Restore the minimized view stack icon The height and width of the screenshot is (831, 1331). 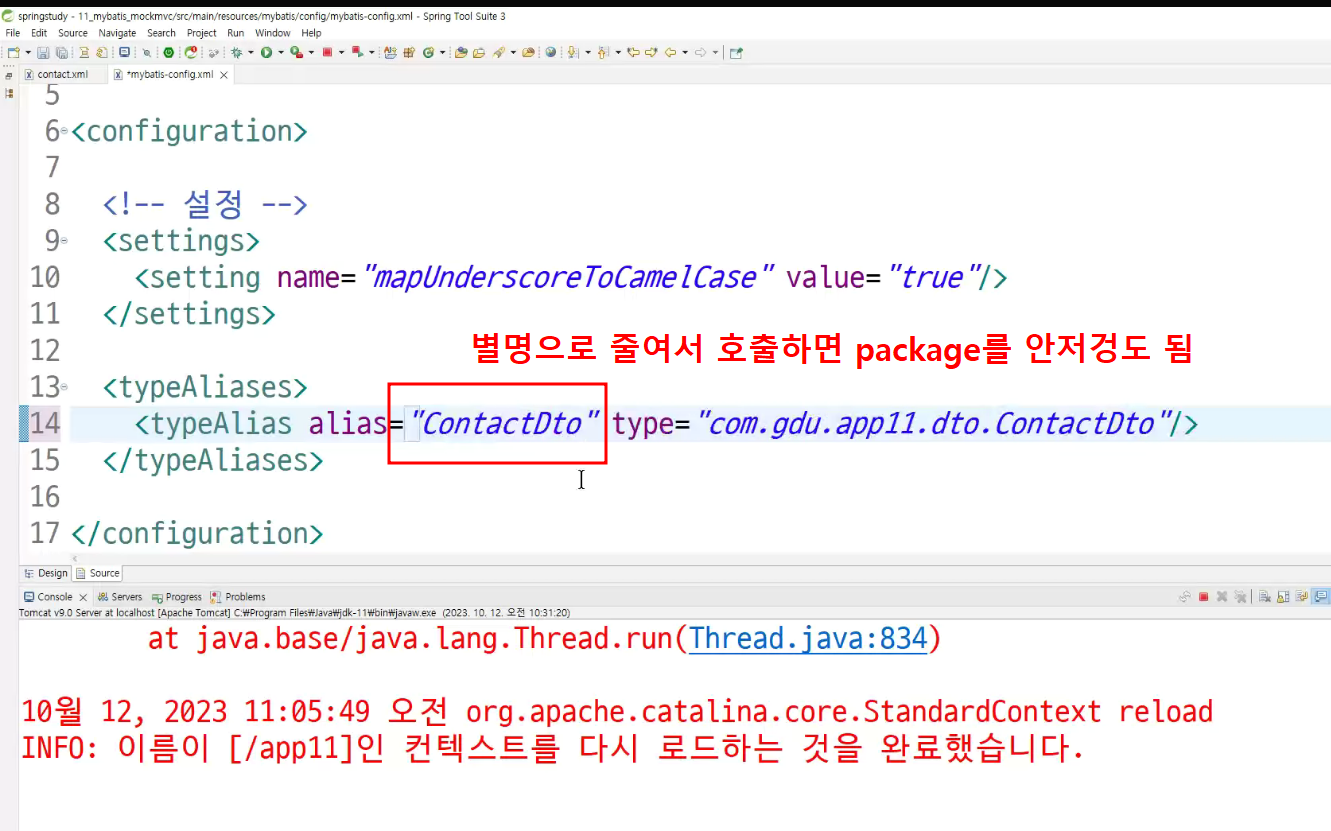click(9, 75)
